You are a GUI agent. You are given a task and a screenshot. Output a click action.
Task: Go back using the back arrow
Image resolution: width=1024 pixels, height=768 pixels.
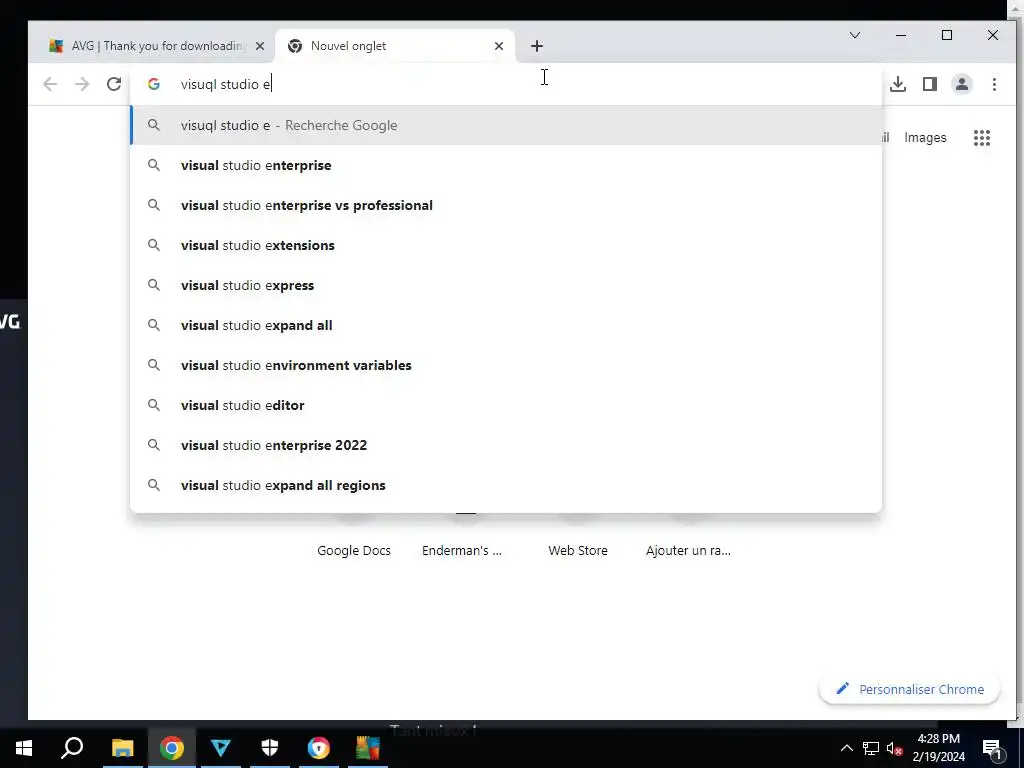click(x=50, y=84)
